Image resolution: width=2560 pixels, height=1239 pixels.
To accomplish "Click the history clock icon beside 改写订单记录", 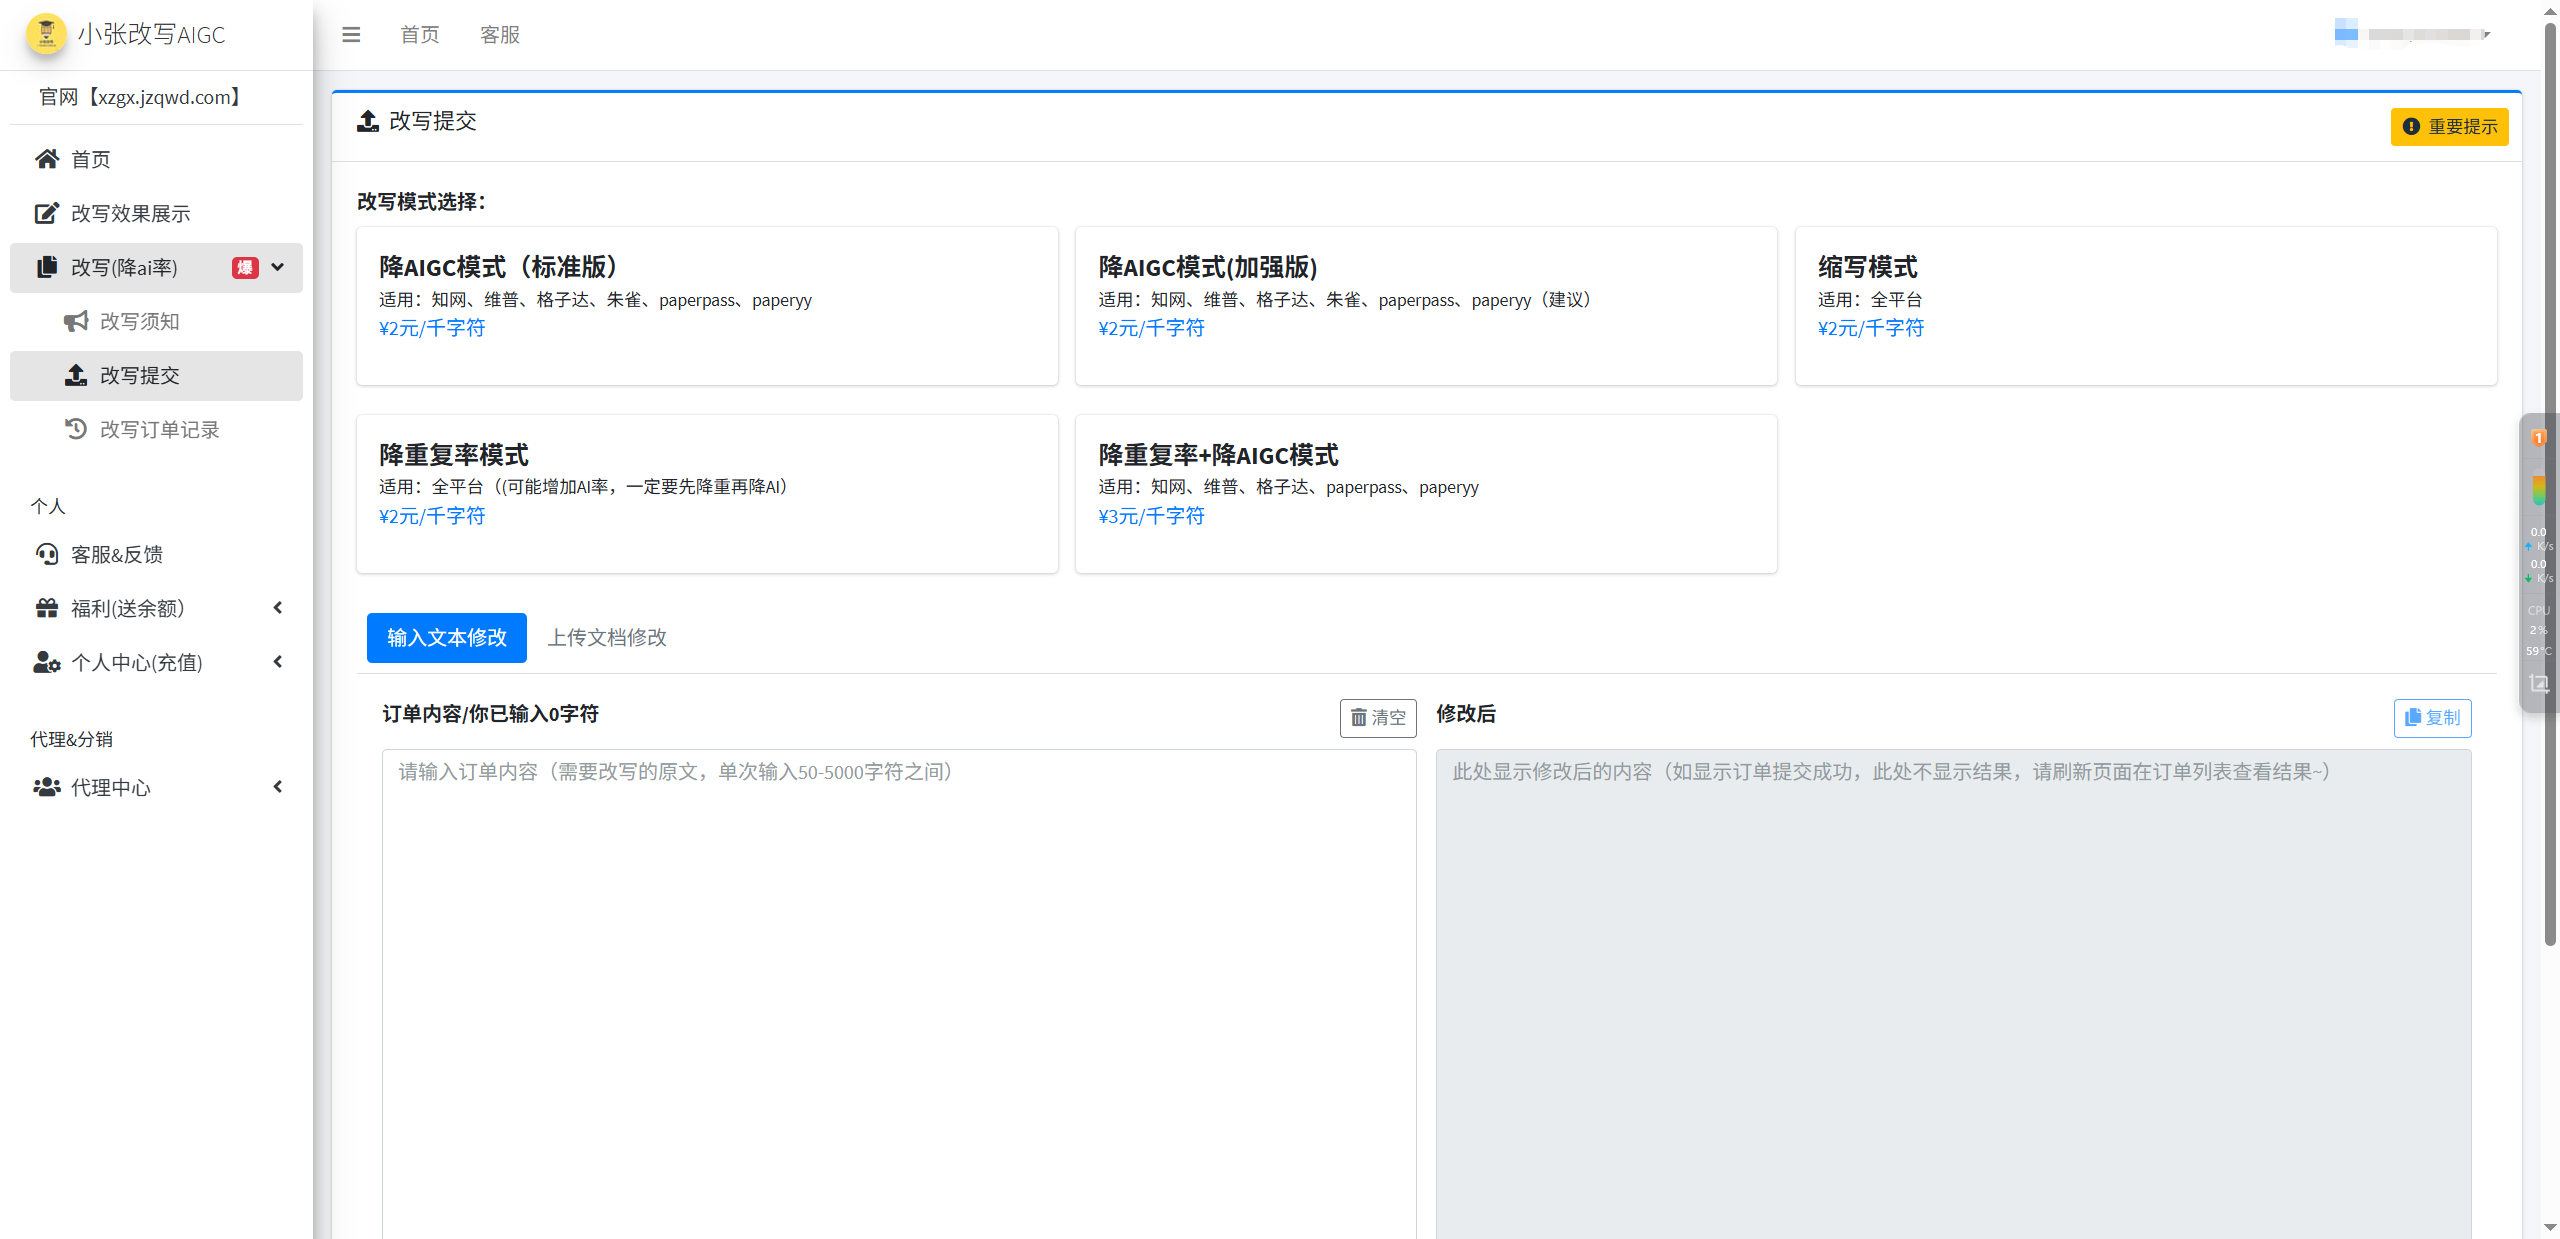I will tap(77, 428).
